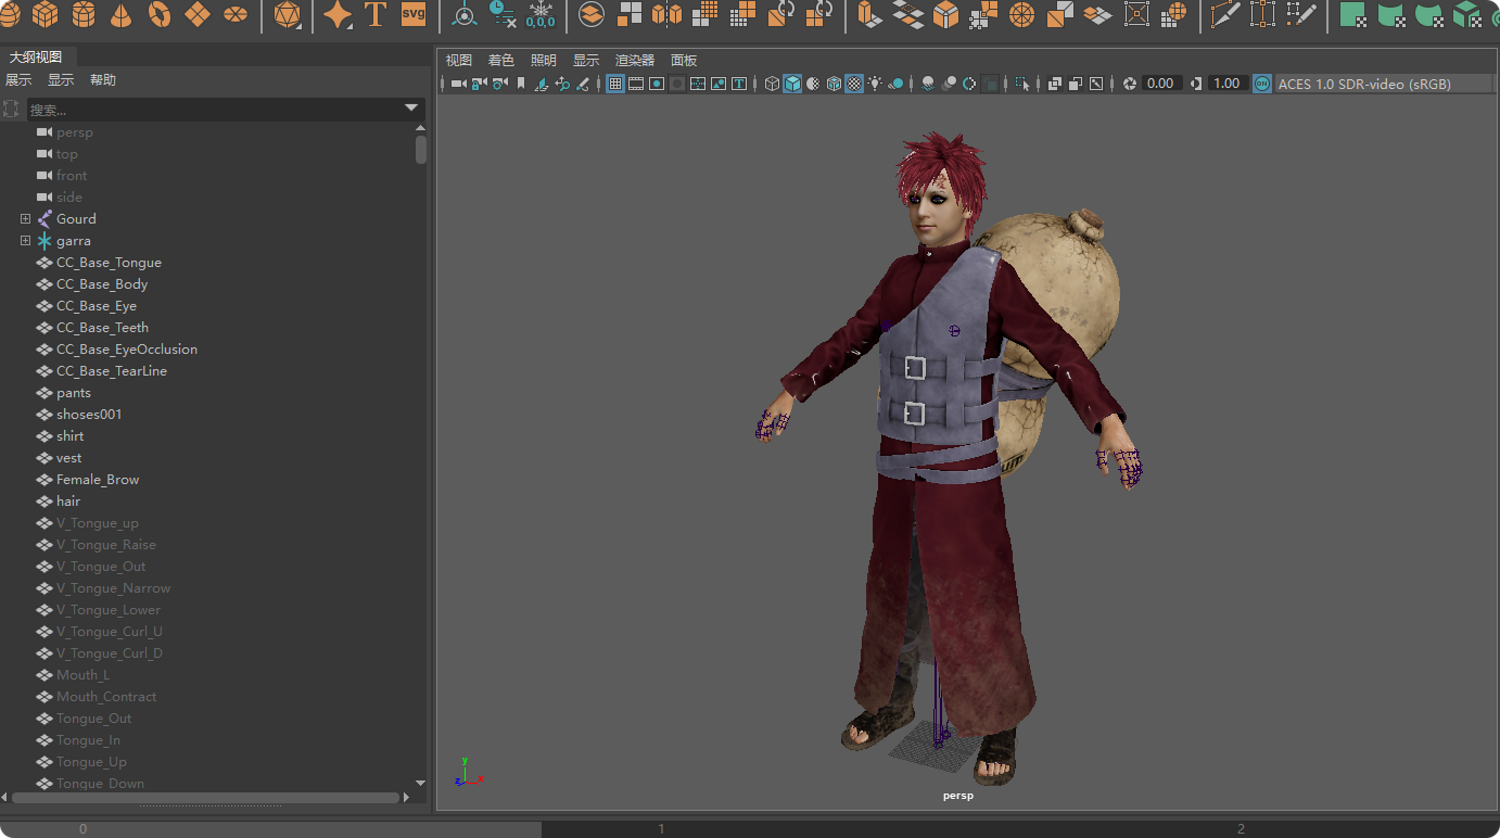The height and width of the screenshot is (838, 1500).
Task: Toggle smooth shade all mode
Action: coord(793,84)
